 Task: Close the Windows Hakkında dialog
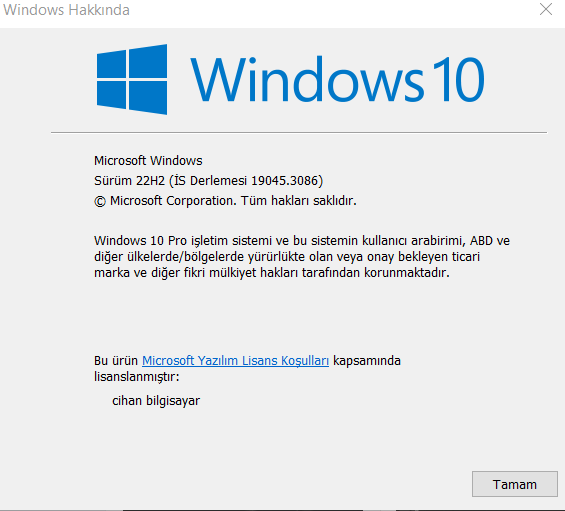point(546,9)
